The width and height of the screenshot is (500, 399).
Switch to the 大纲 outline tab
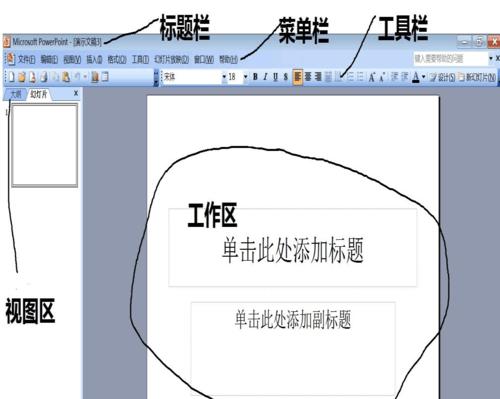pyautogui.click(x=16, y=94)
